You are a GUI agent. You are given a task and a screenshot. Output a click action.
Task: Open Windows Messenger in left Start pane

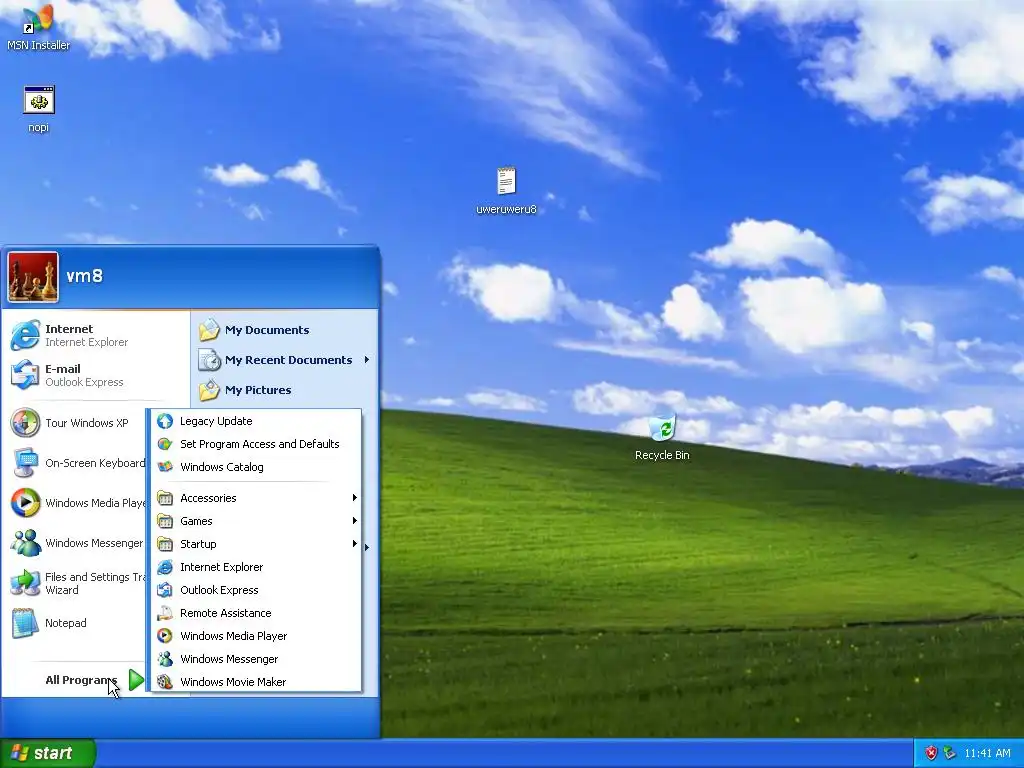point(77,543)
